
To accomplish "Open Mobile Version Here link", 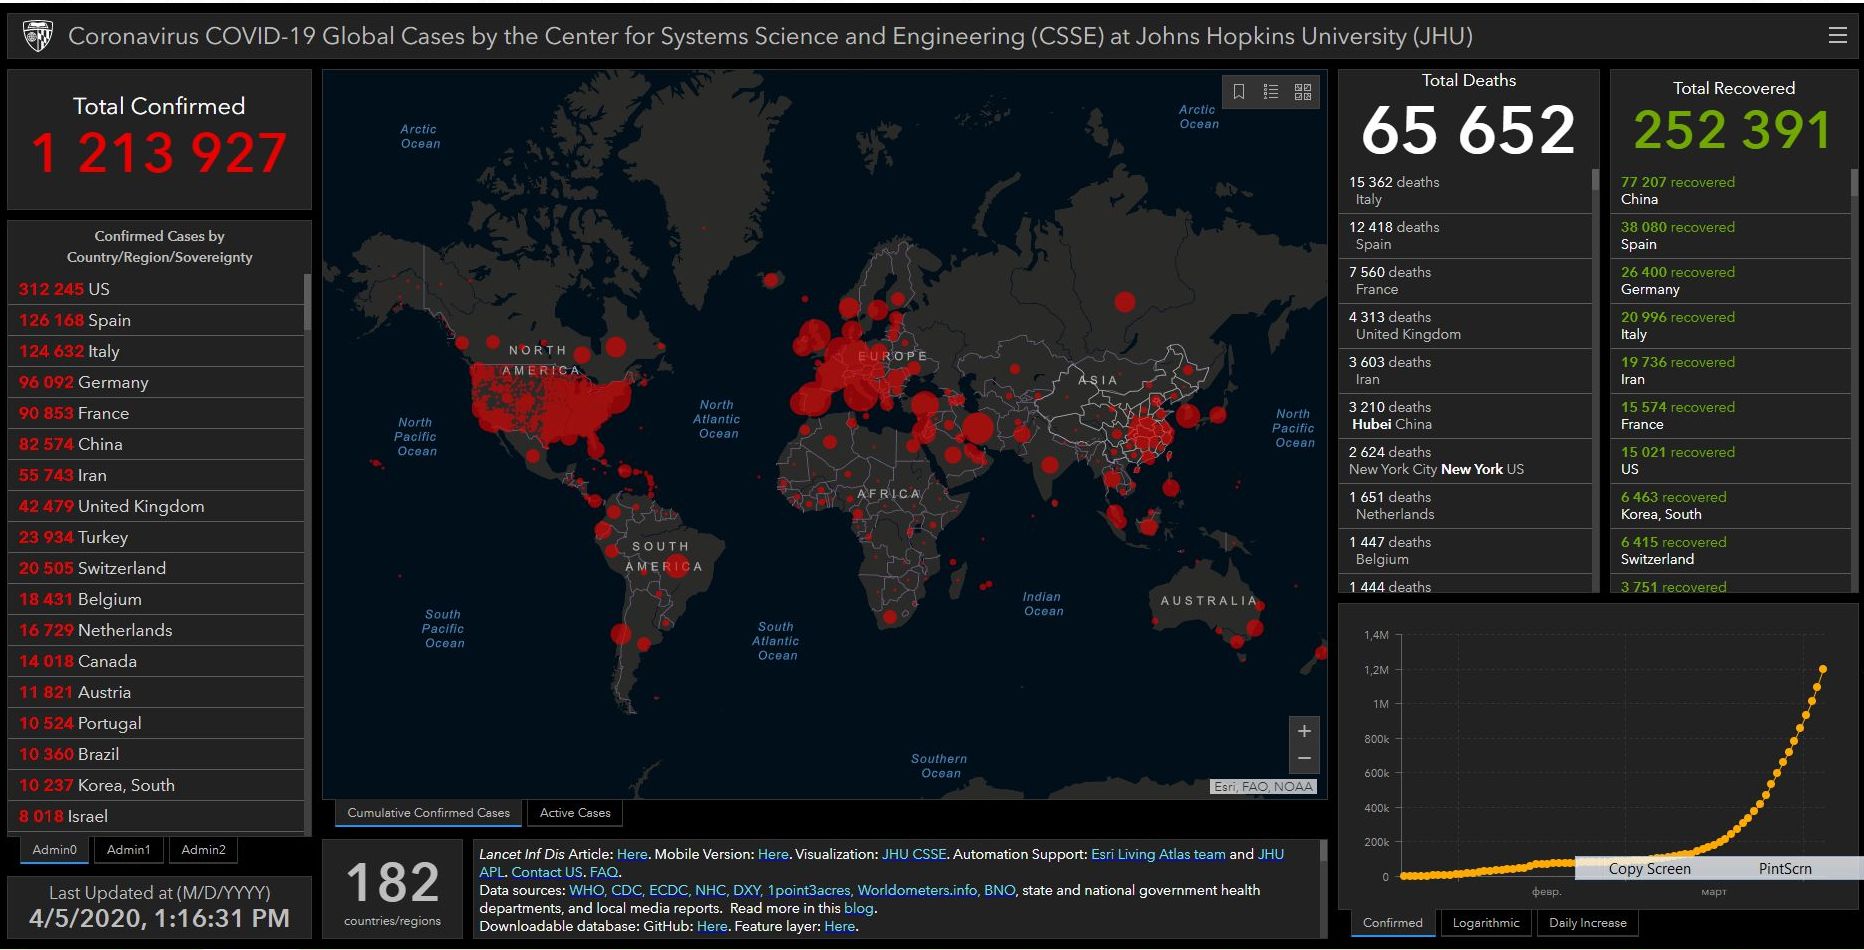I will pos(773,854).
